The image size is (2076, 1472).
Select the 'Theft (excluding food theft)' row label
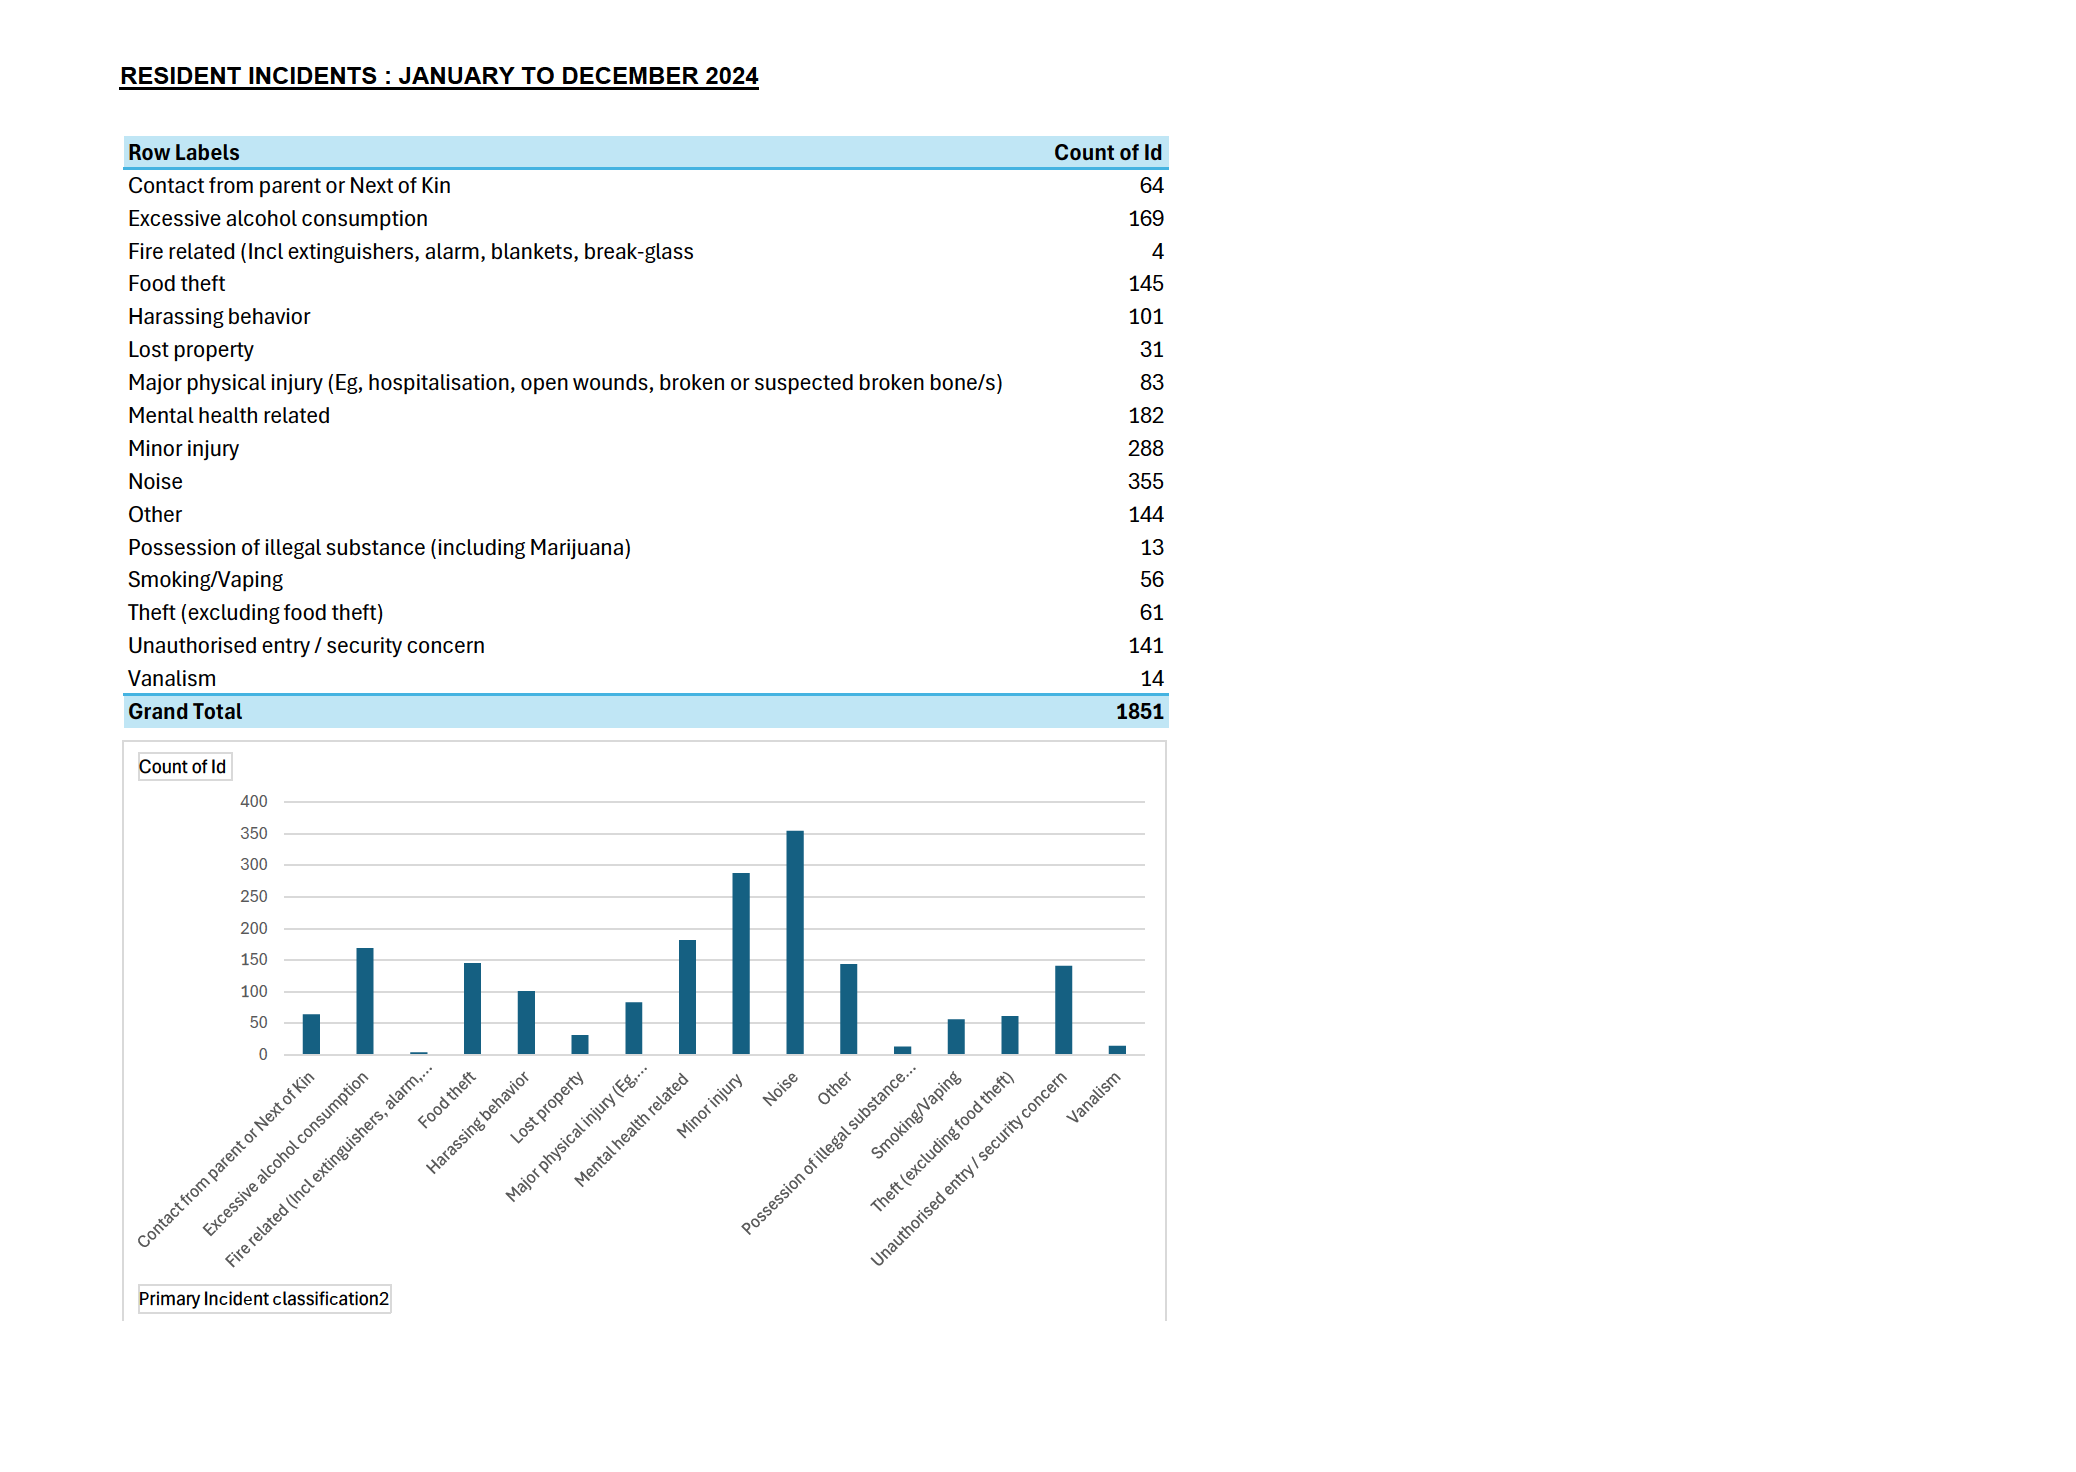256,613
